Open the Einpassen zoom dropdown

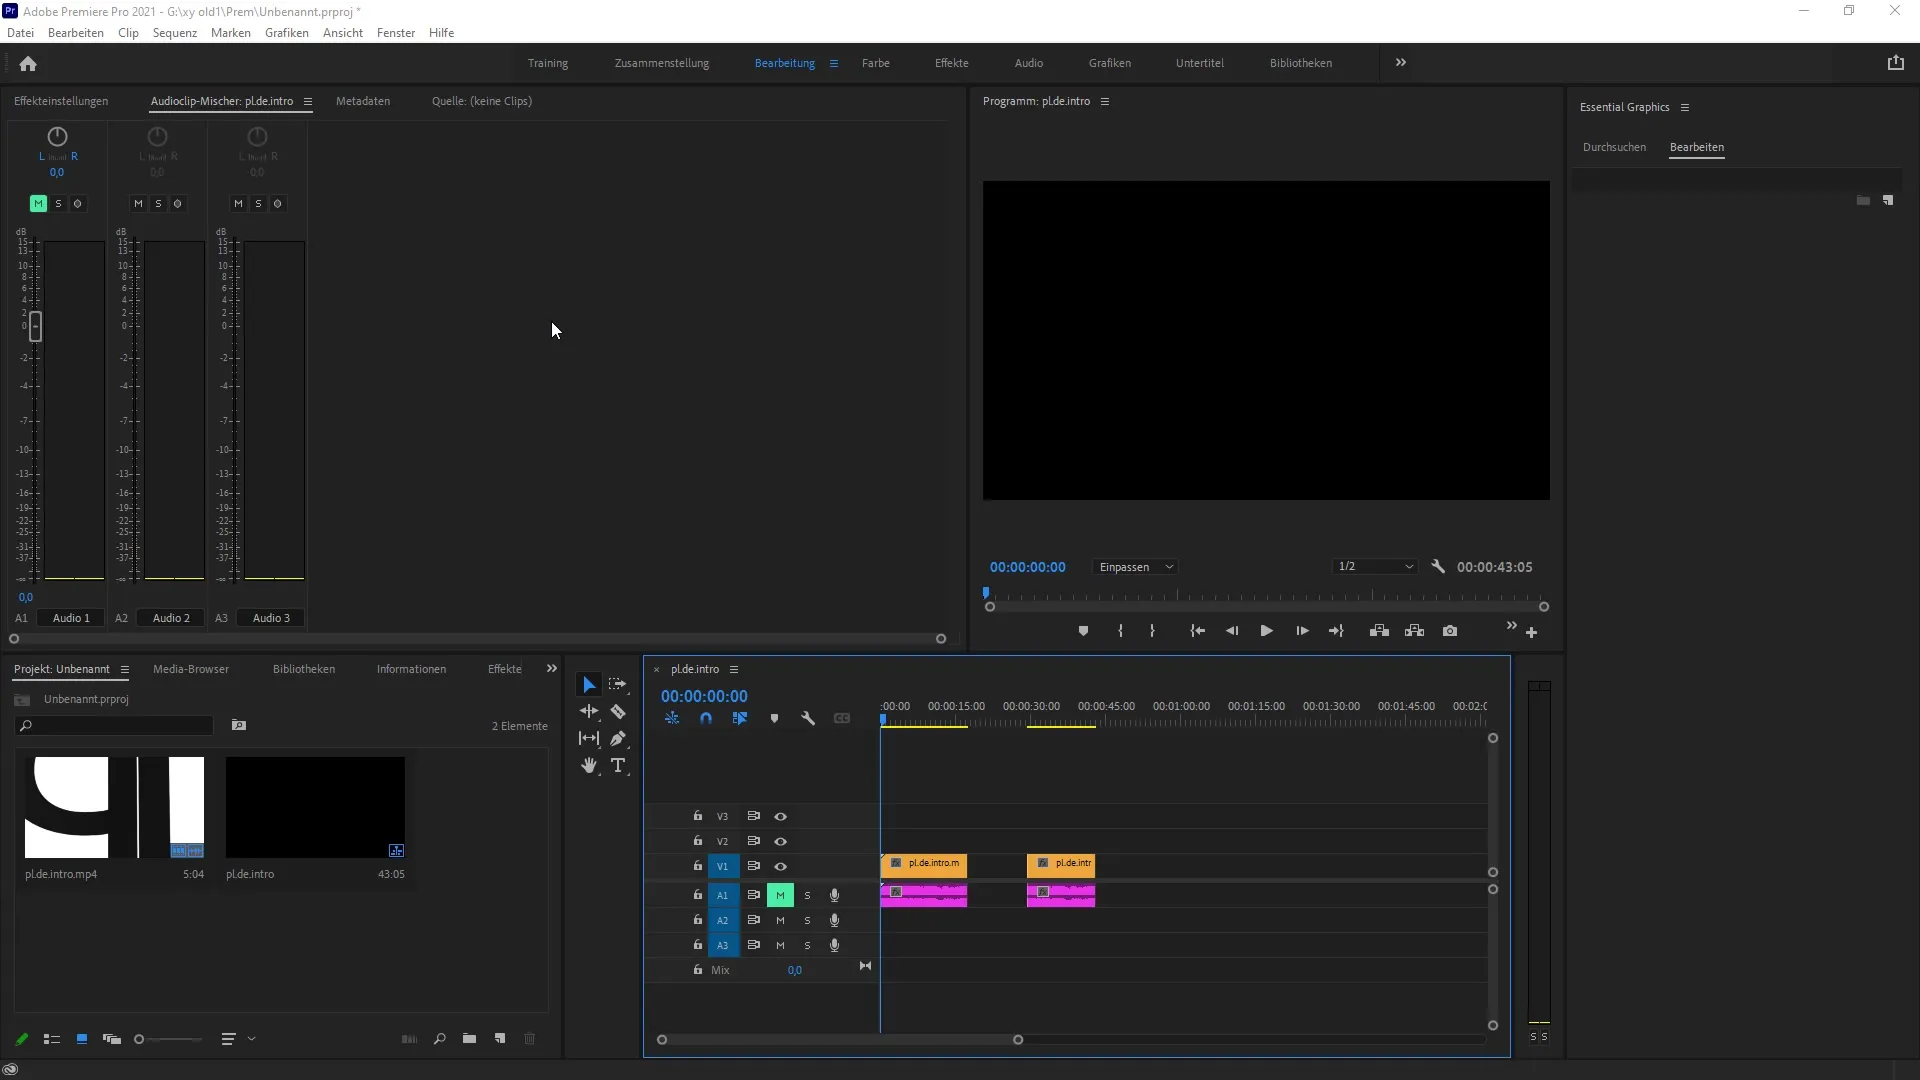[x=1135, y=567]
